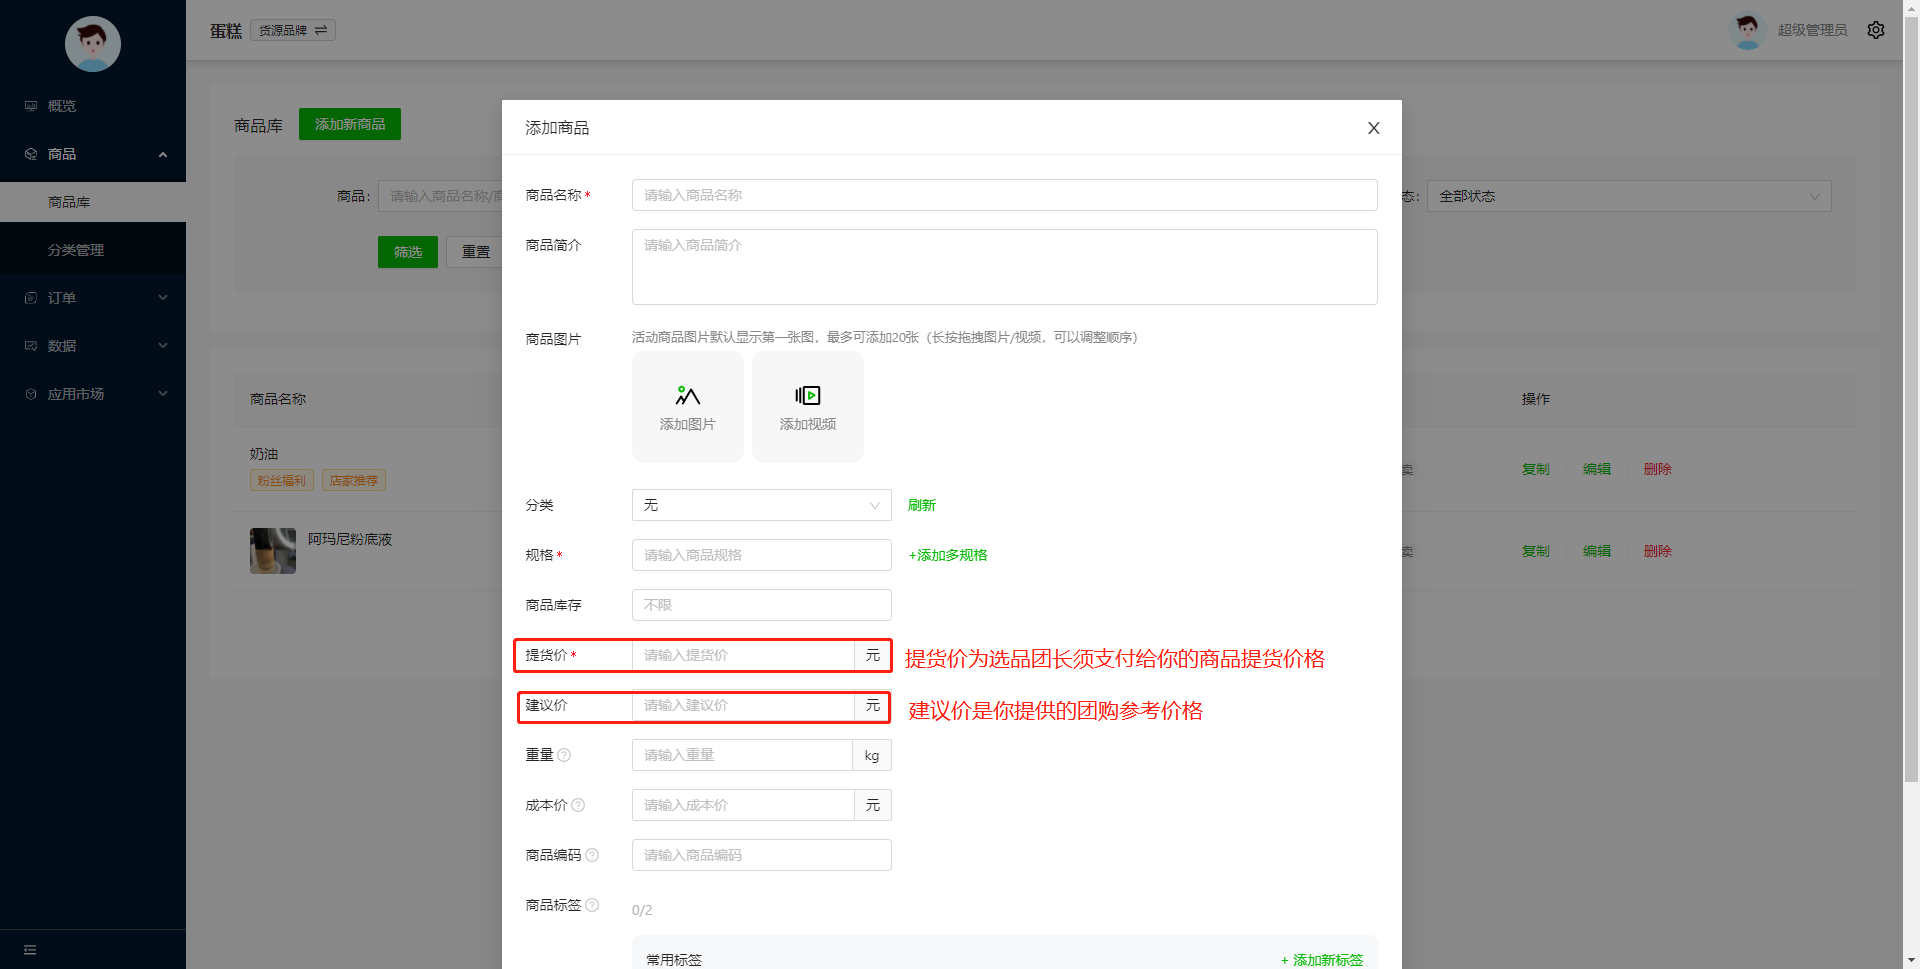Viewport: 1920px width, 969px height.
Task: Select 商品库 in the sidebar
Action: 93,202
